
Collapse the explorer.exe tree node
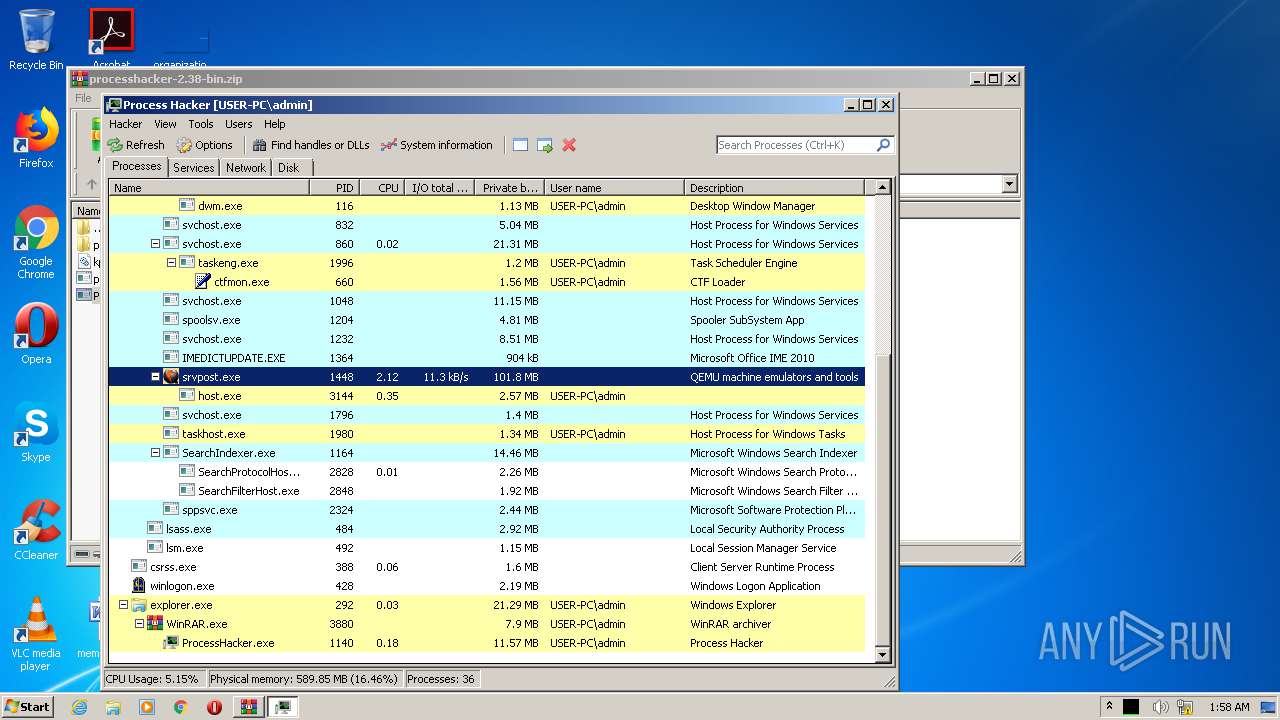point(123,605)
